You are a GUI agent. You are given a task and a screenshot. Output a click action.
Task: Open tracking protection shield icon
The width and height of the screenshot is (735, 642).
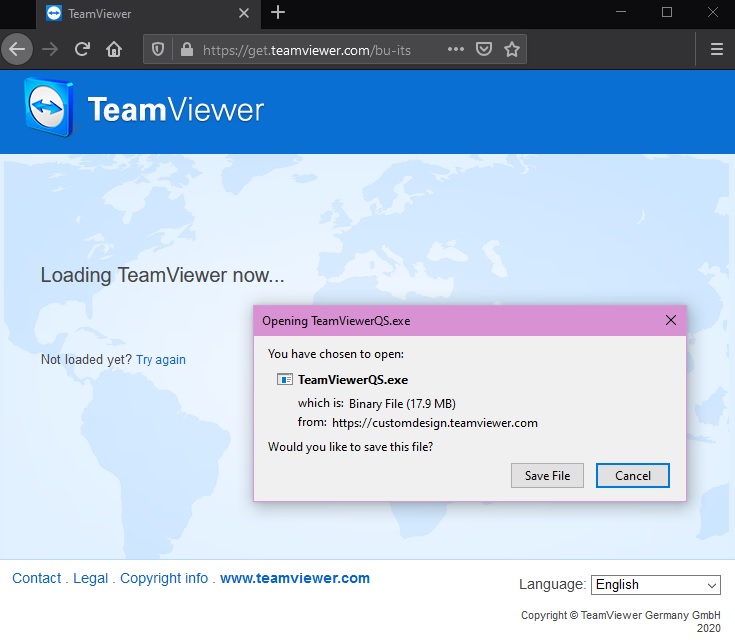pyautogui.click(x=158, y=49)
